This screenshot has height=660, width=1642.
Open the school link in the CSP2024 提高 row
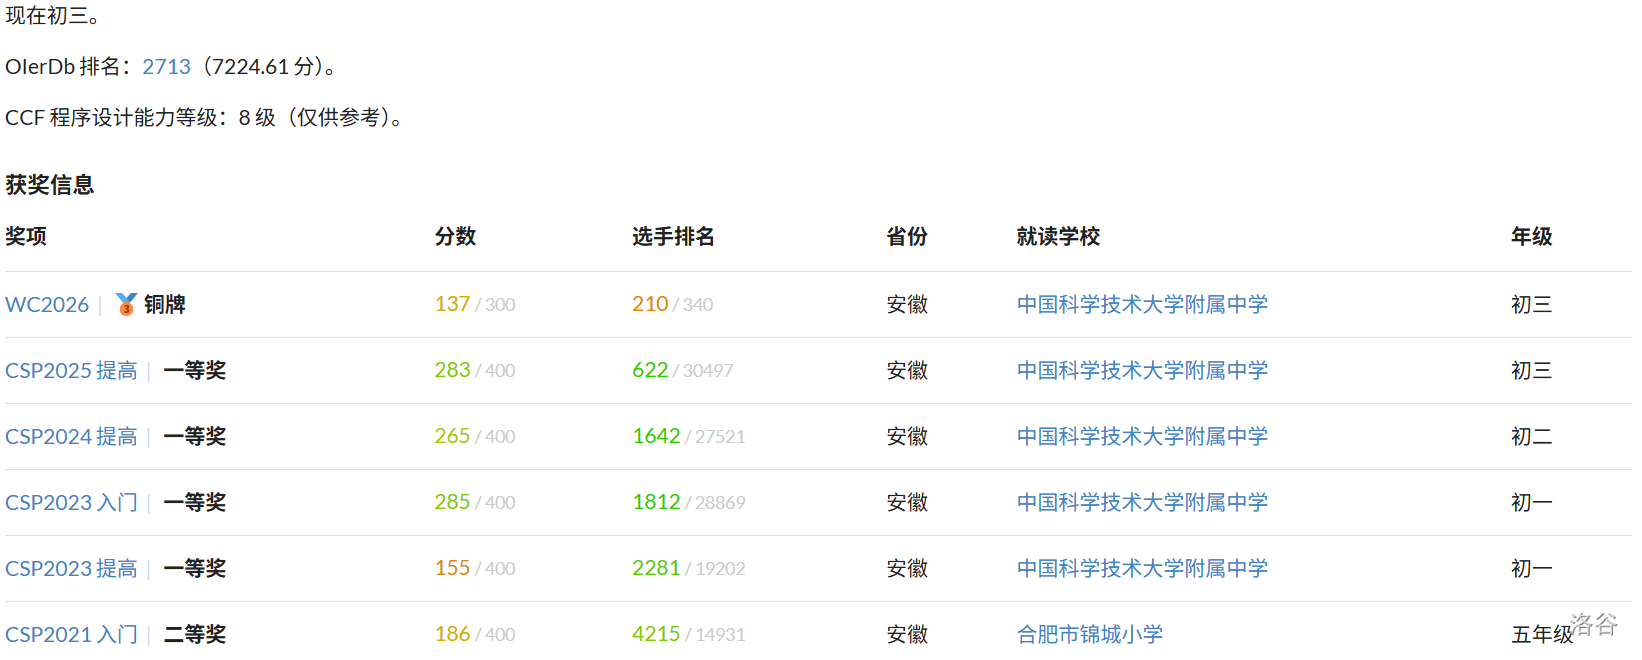click(x=1142, y=436)
